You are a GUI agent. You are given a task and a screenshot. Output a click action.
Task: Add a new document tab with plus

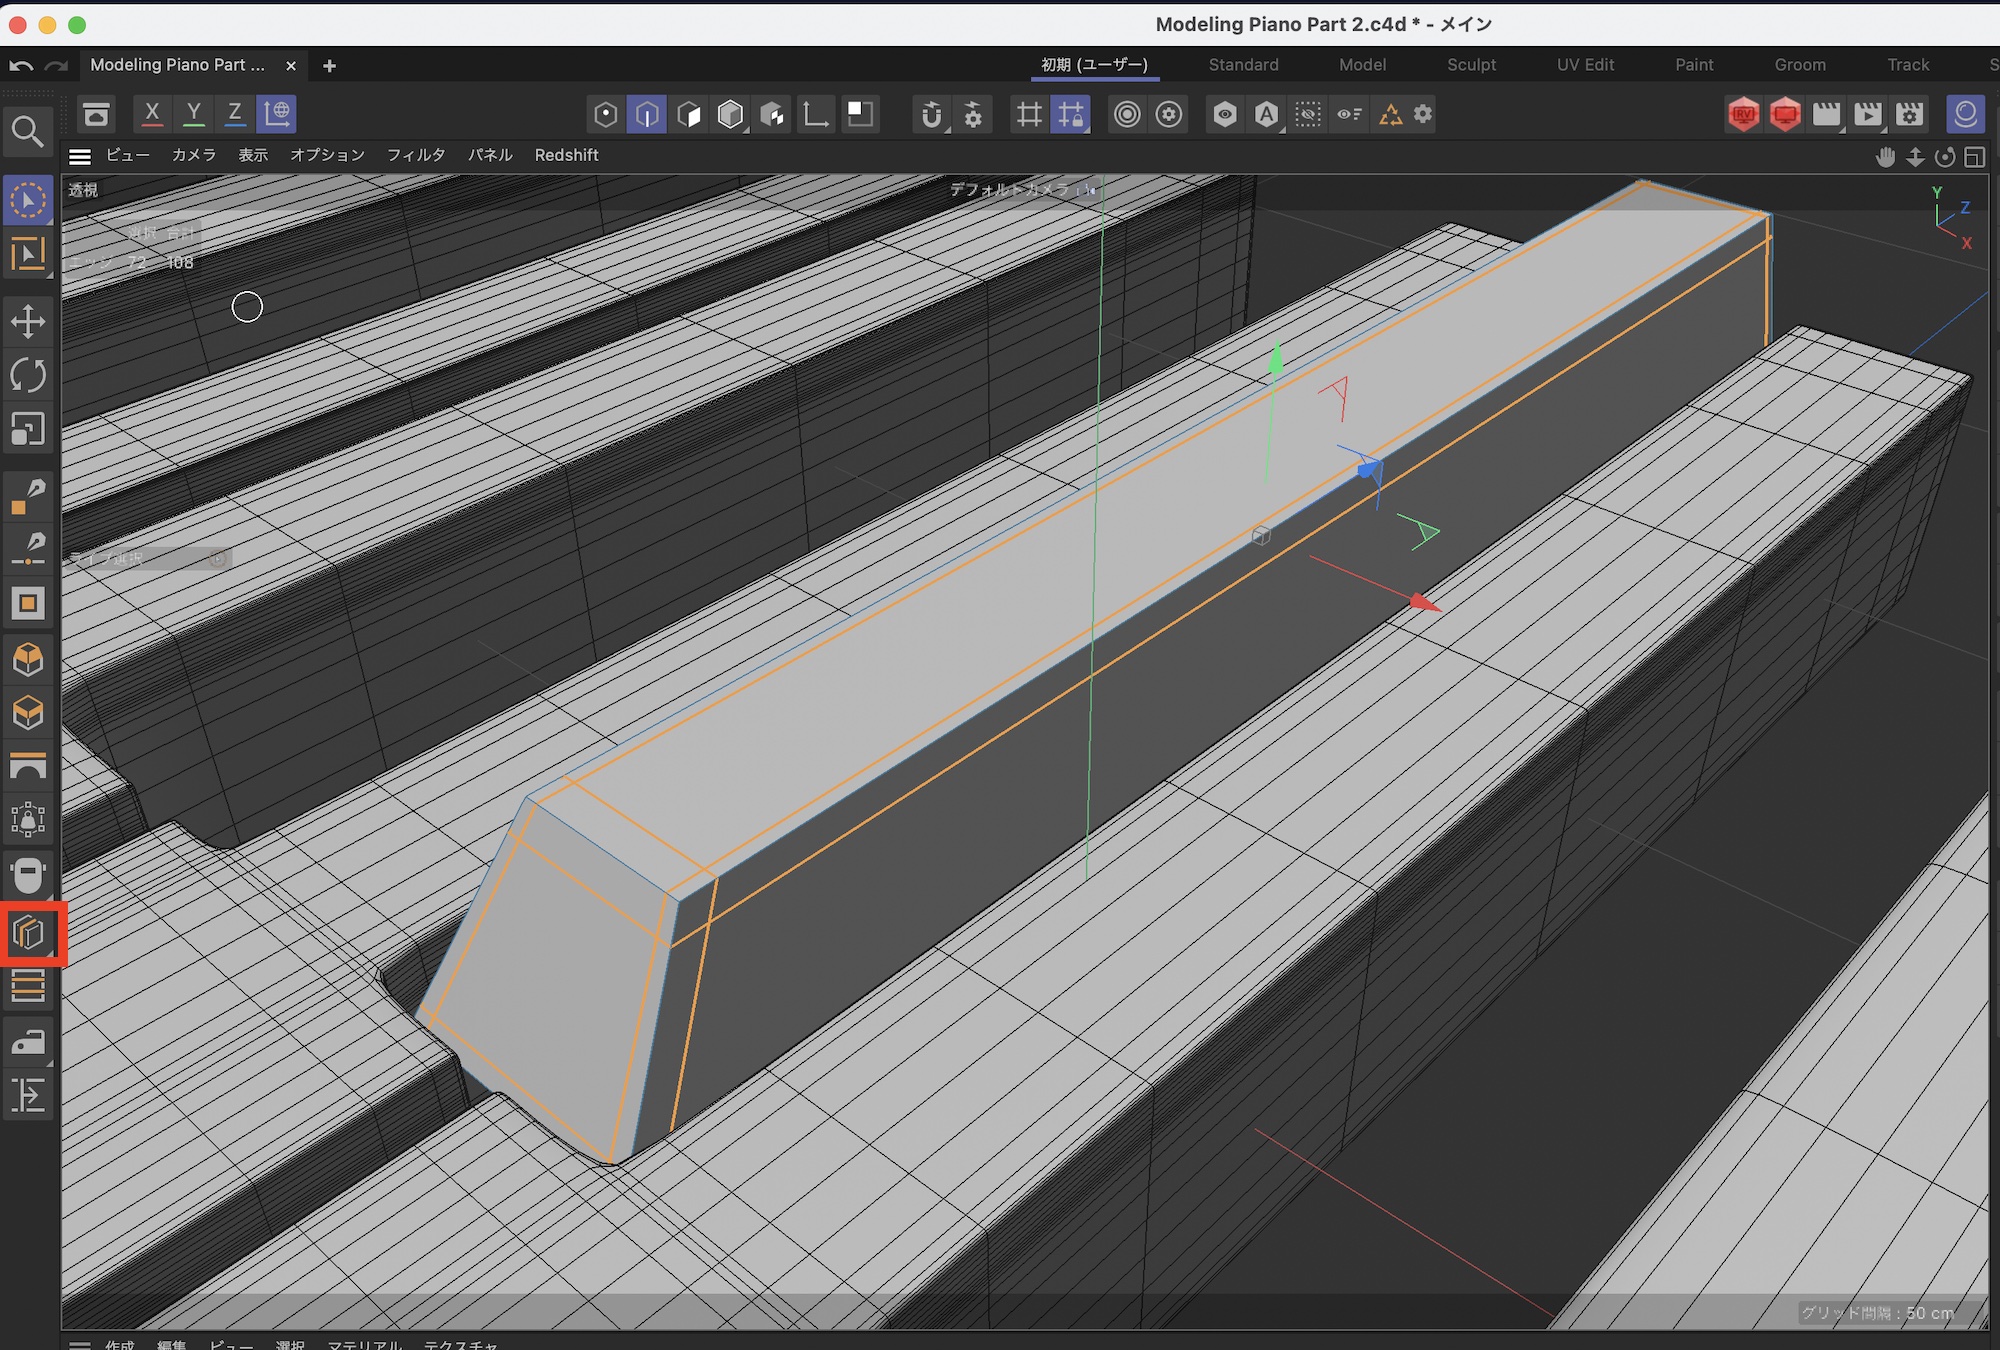[329, 66]
